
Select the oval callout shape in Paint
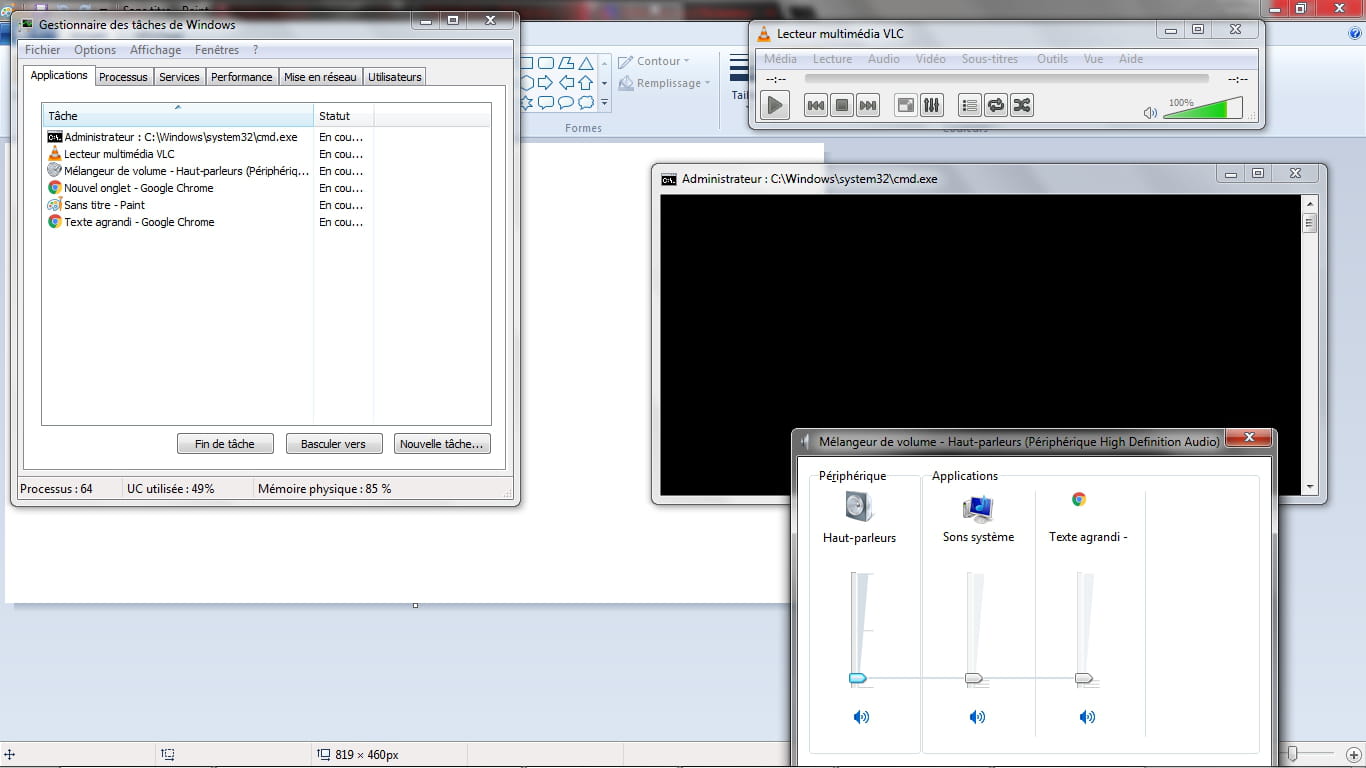click(x=566, y=102)
